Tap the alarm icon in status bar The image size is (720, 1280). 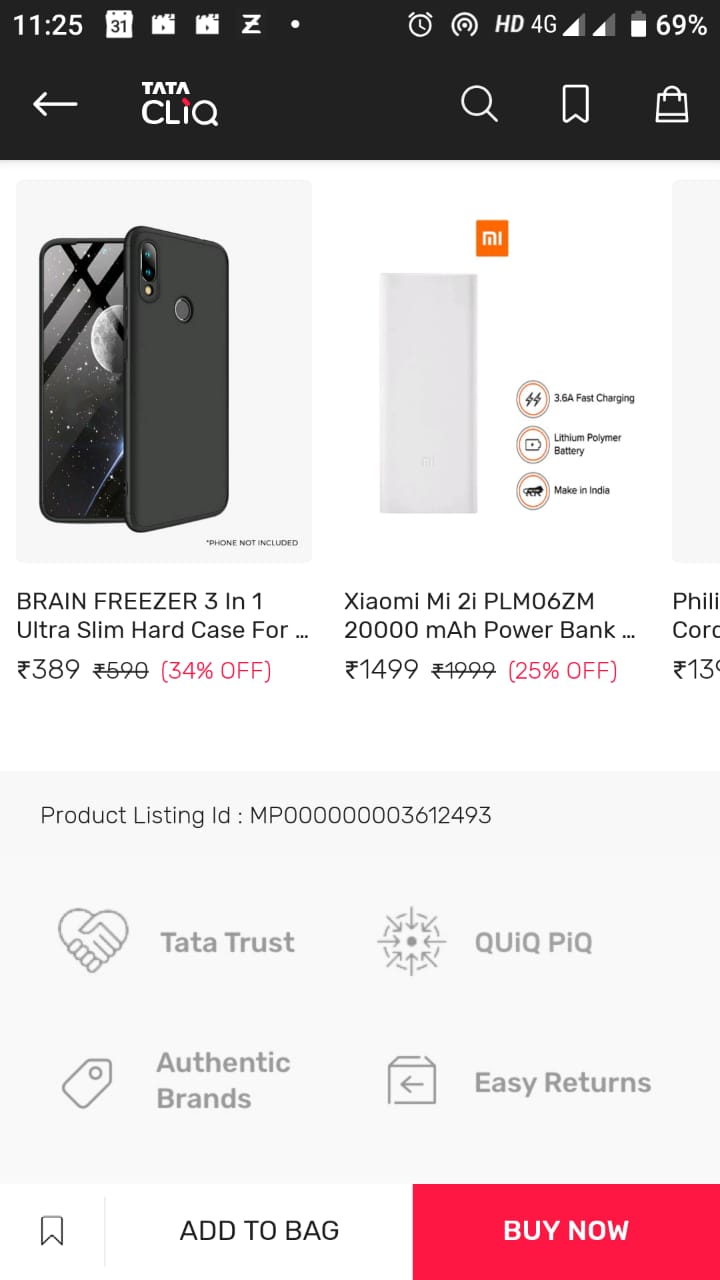coord(420,25)
